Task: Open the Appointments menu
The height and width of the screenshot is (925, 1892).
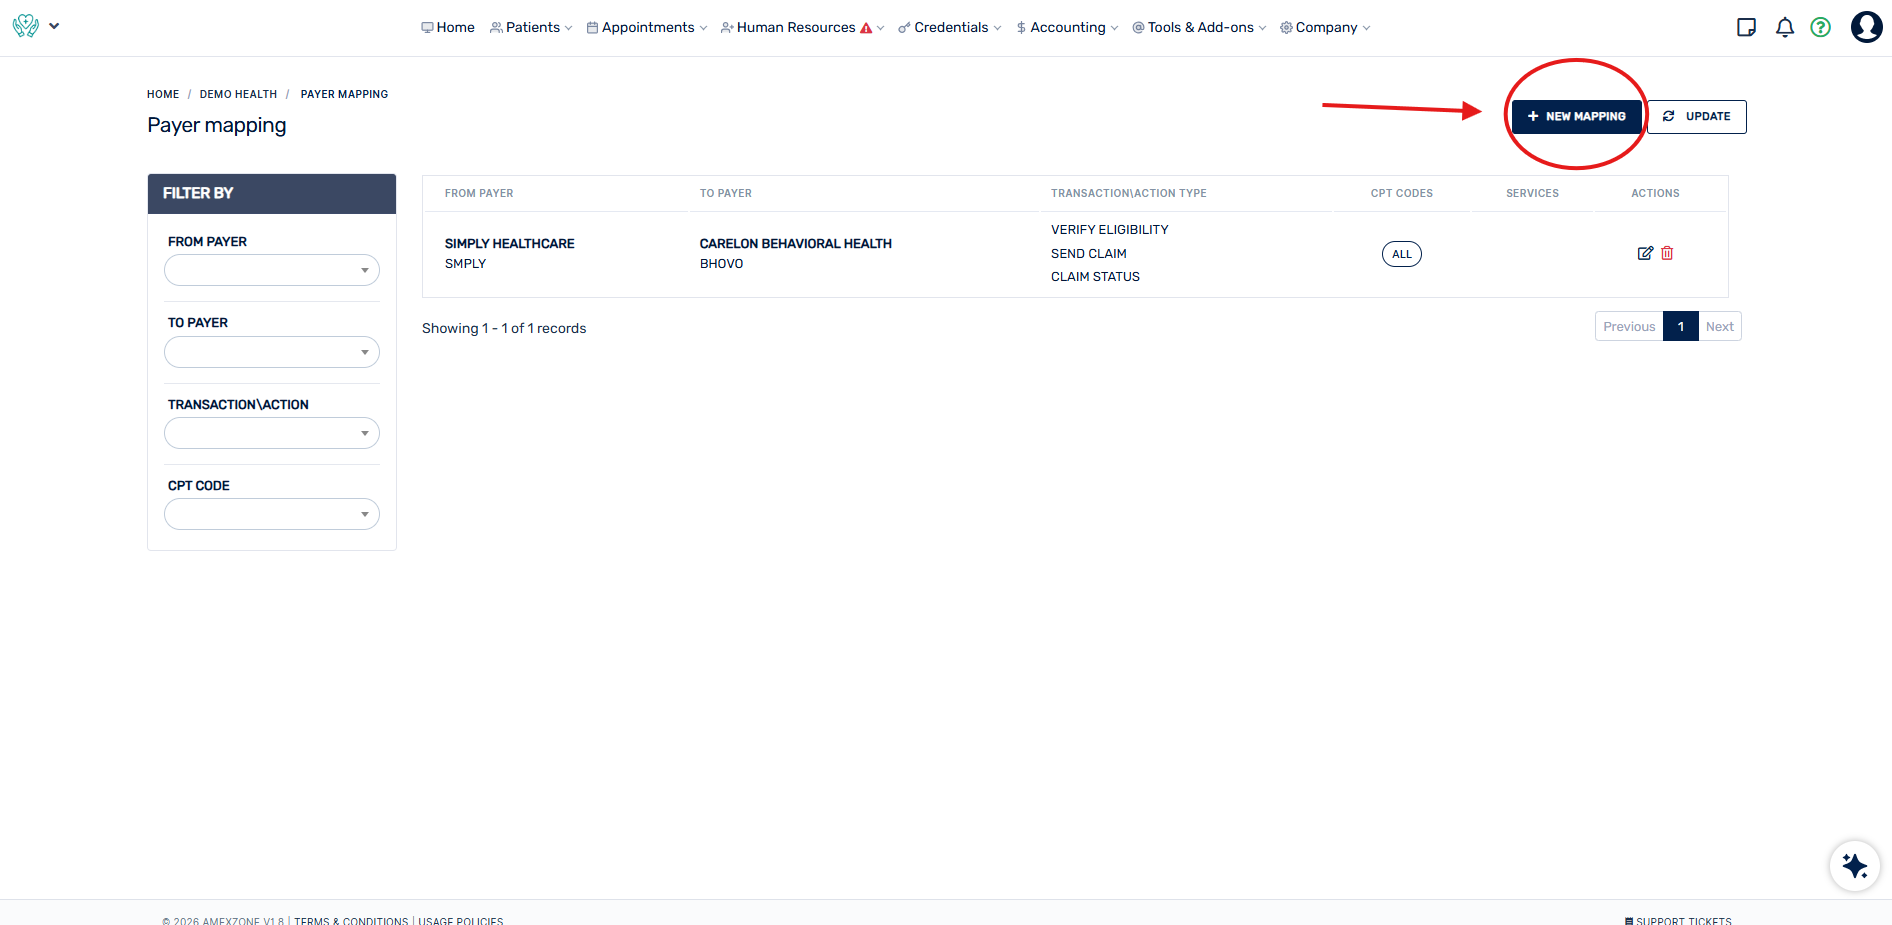Action: click(647, 27)
